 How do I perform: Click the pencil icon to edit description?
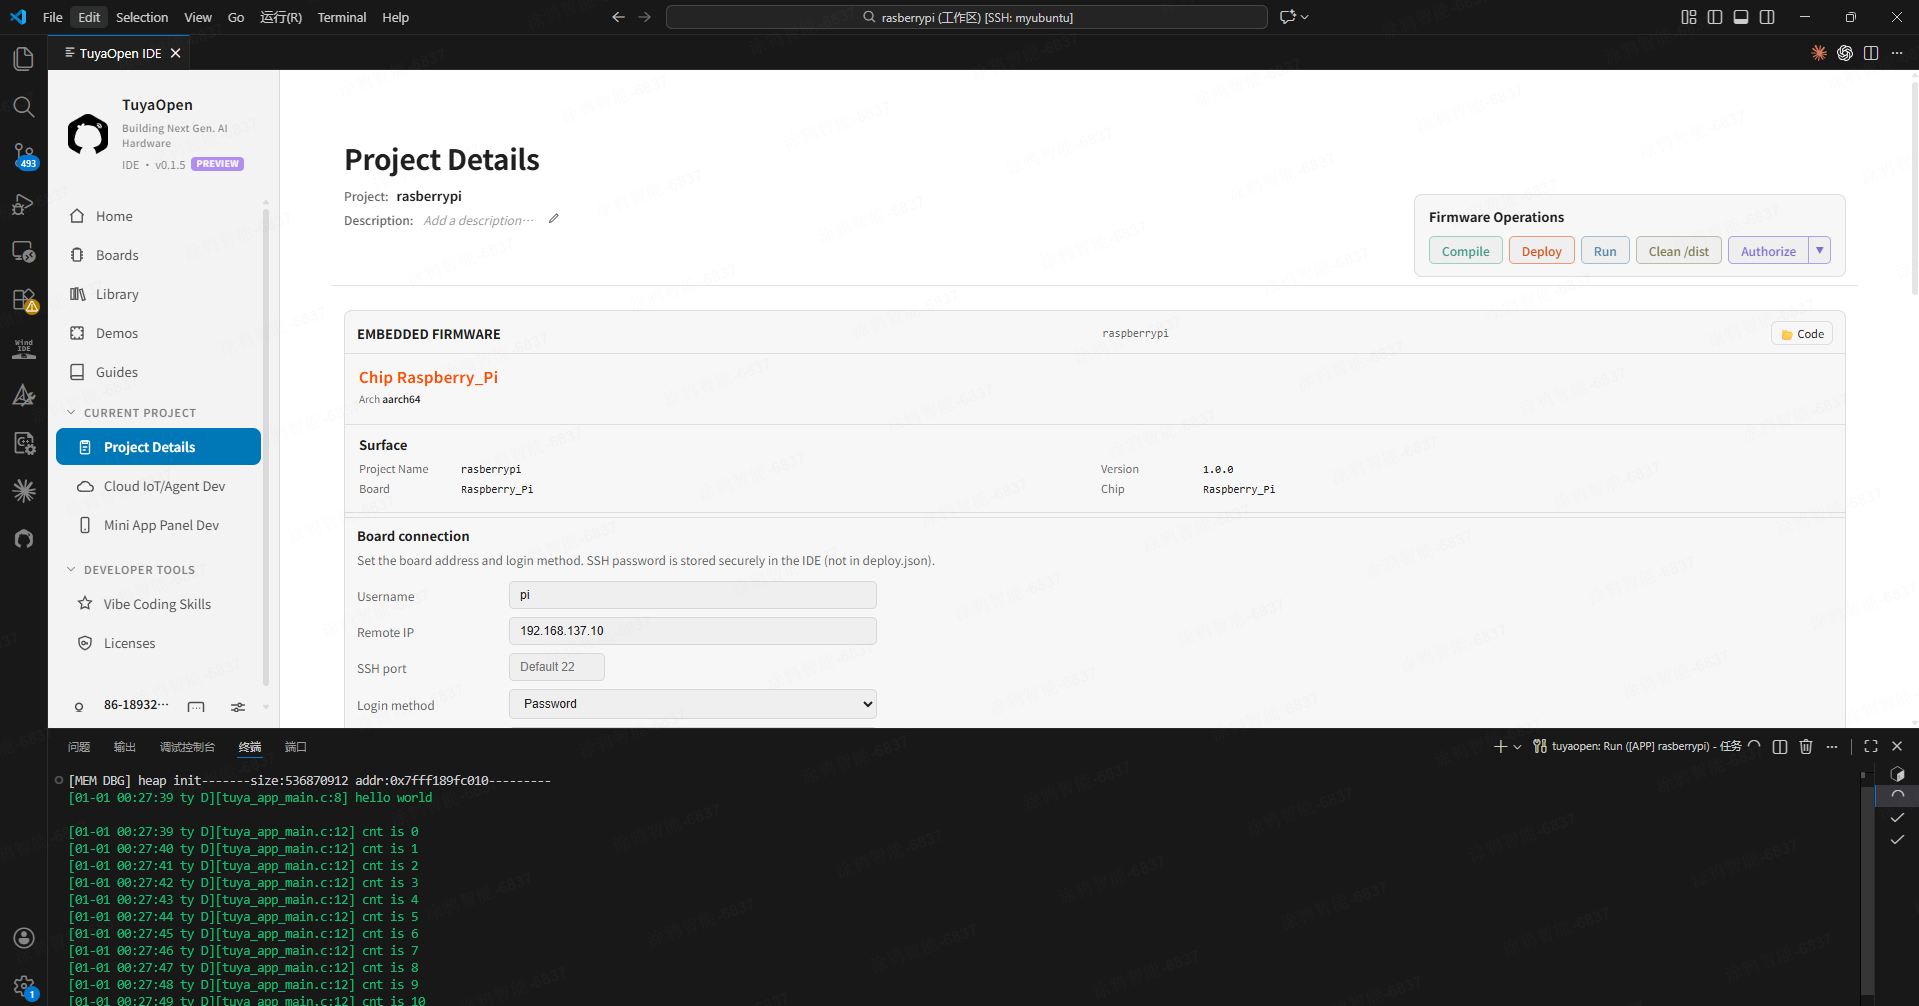554,219
